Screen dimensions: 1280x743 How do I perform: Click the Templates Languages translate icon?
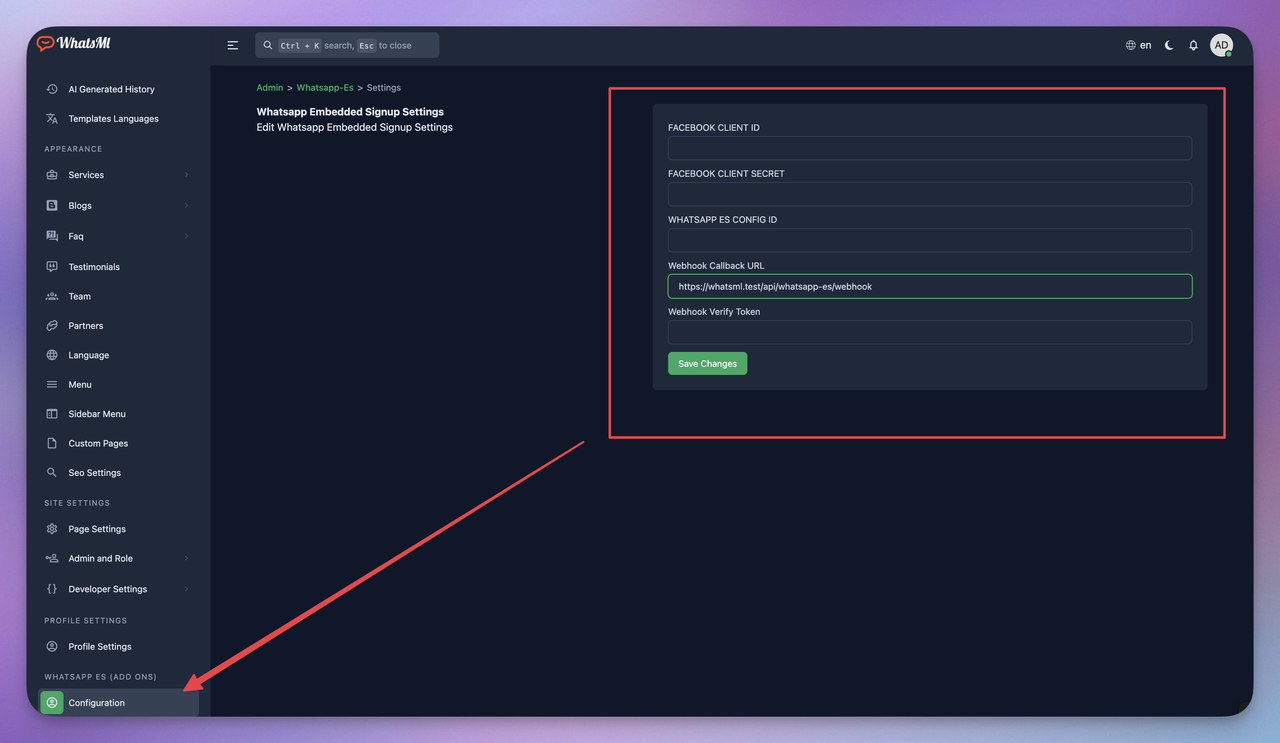[x=52, y=118]
